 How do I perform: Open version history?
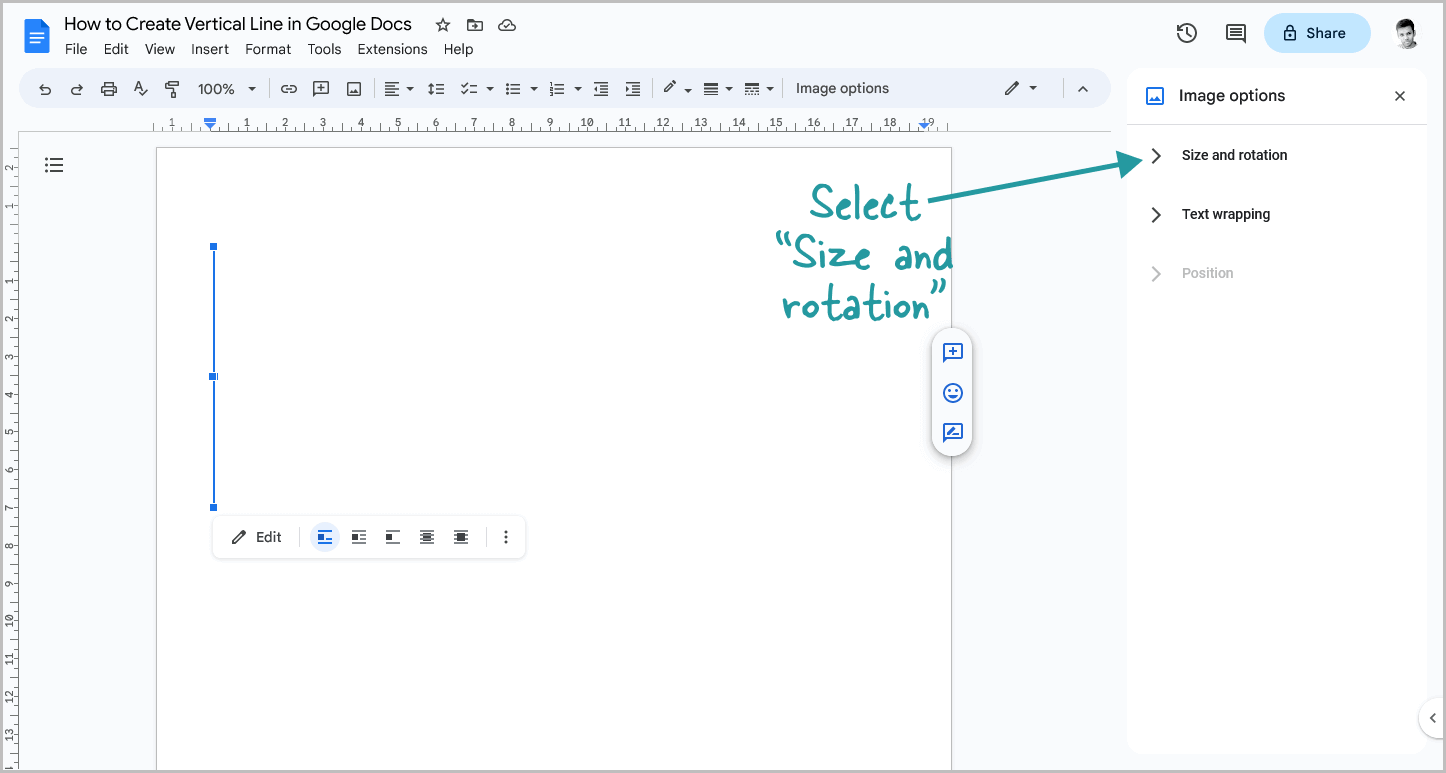point(1186,33)
